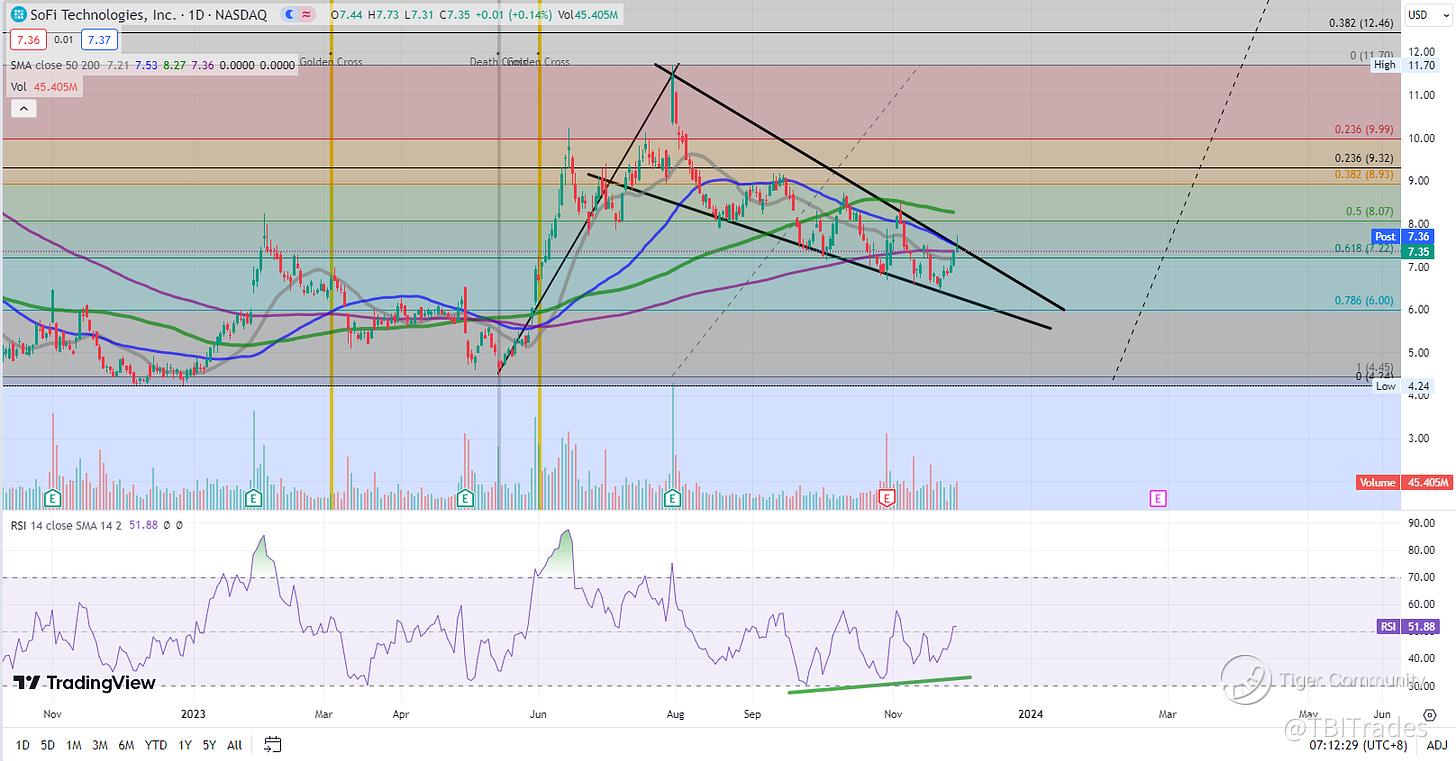This screenshot has height=761, width=1456.
Task: Click the 0.382 (8.93) Fibonacci label
Action: point(1364,174)
